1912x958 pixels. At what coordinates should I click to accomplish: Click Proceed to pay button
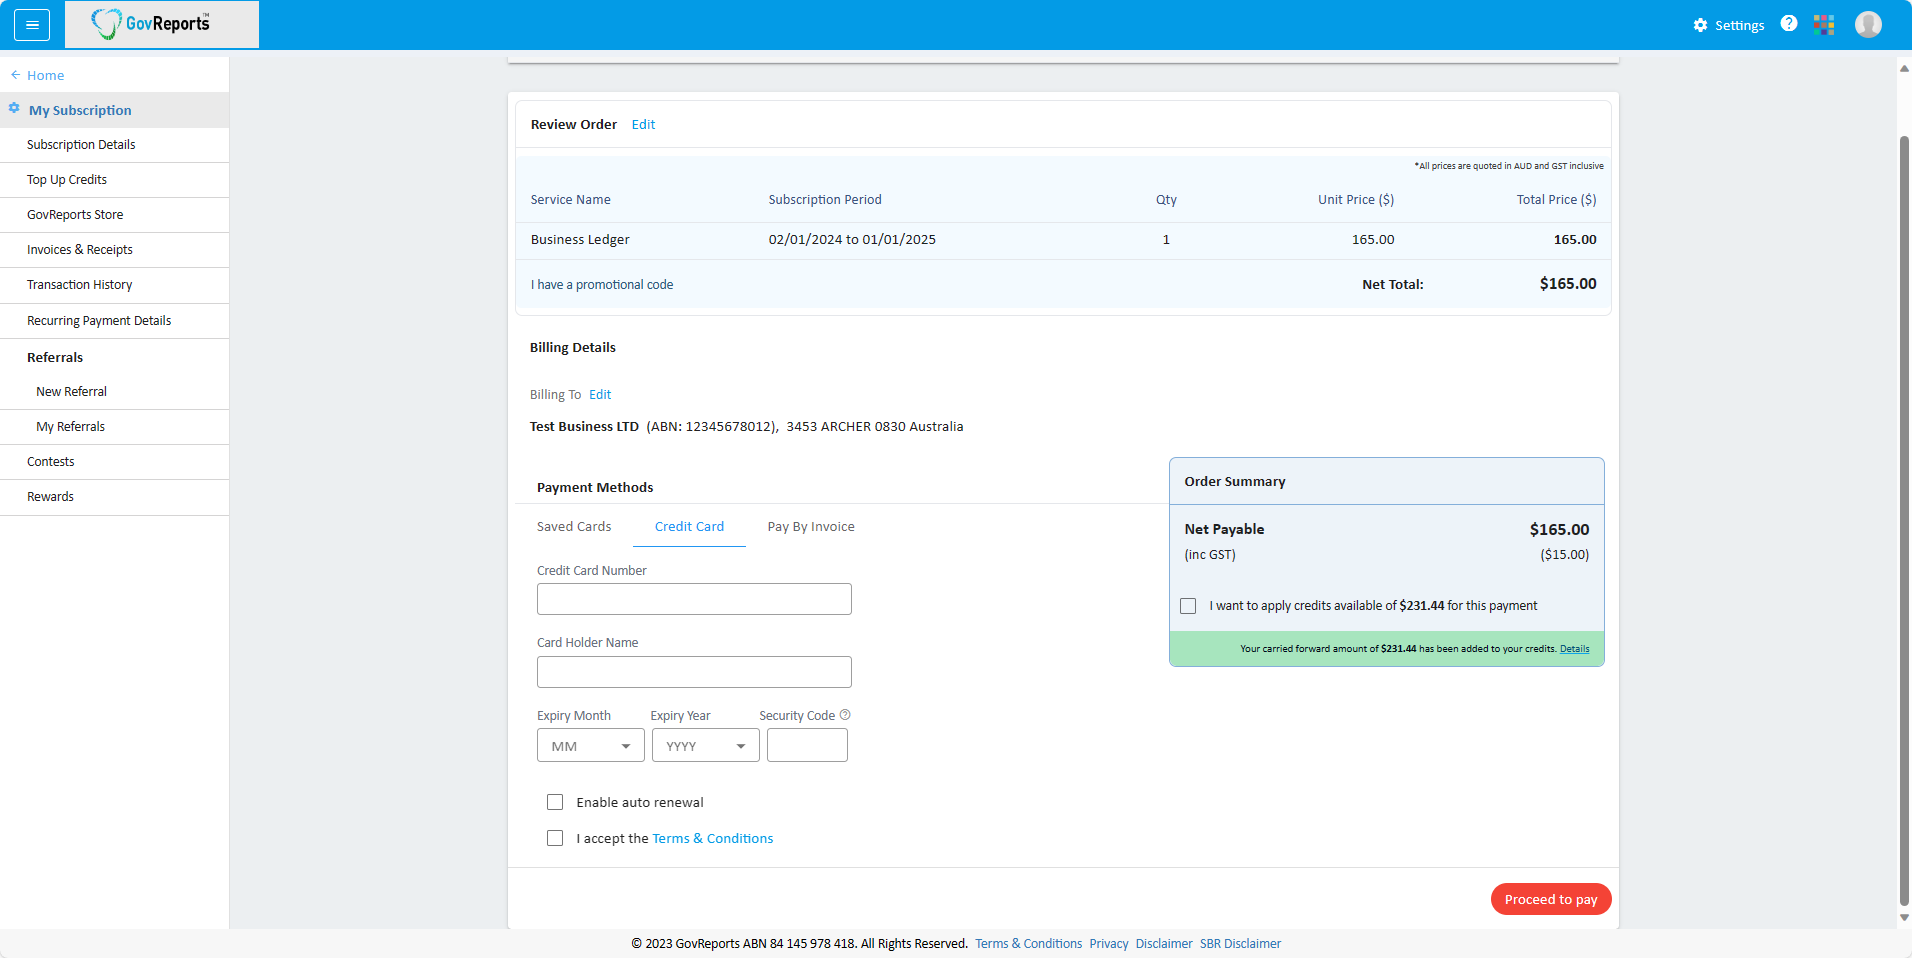click(1551, 899)
